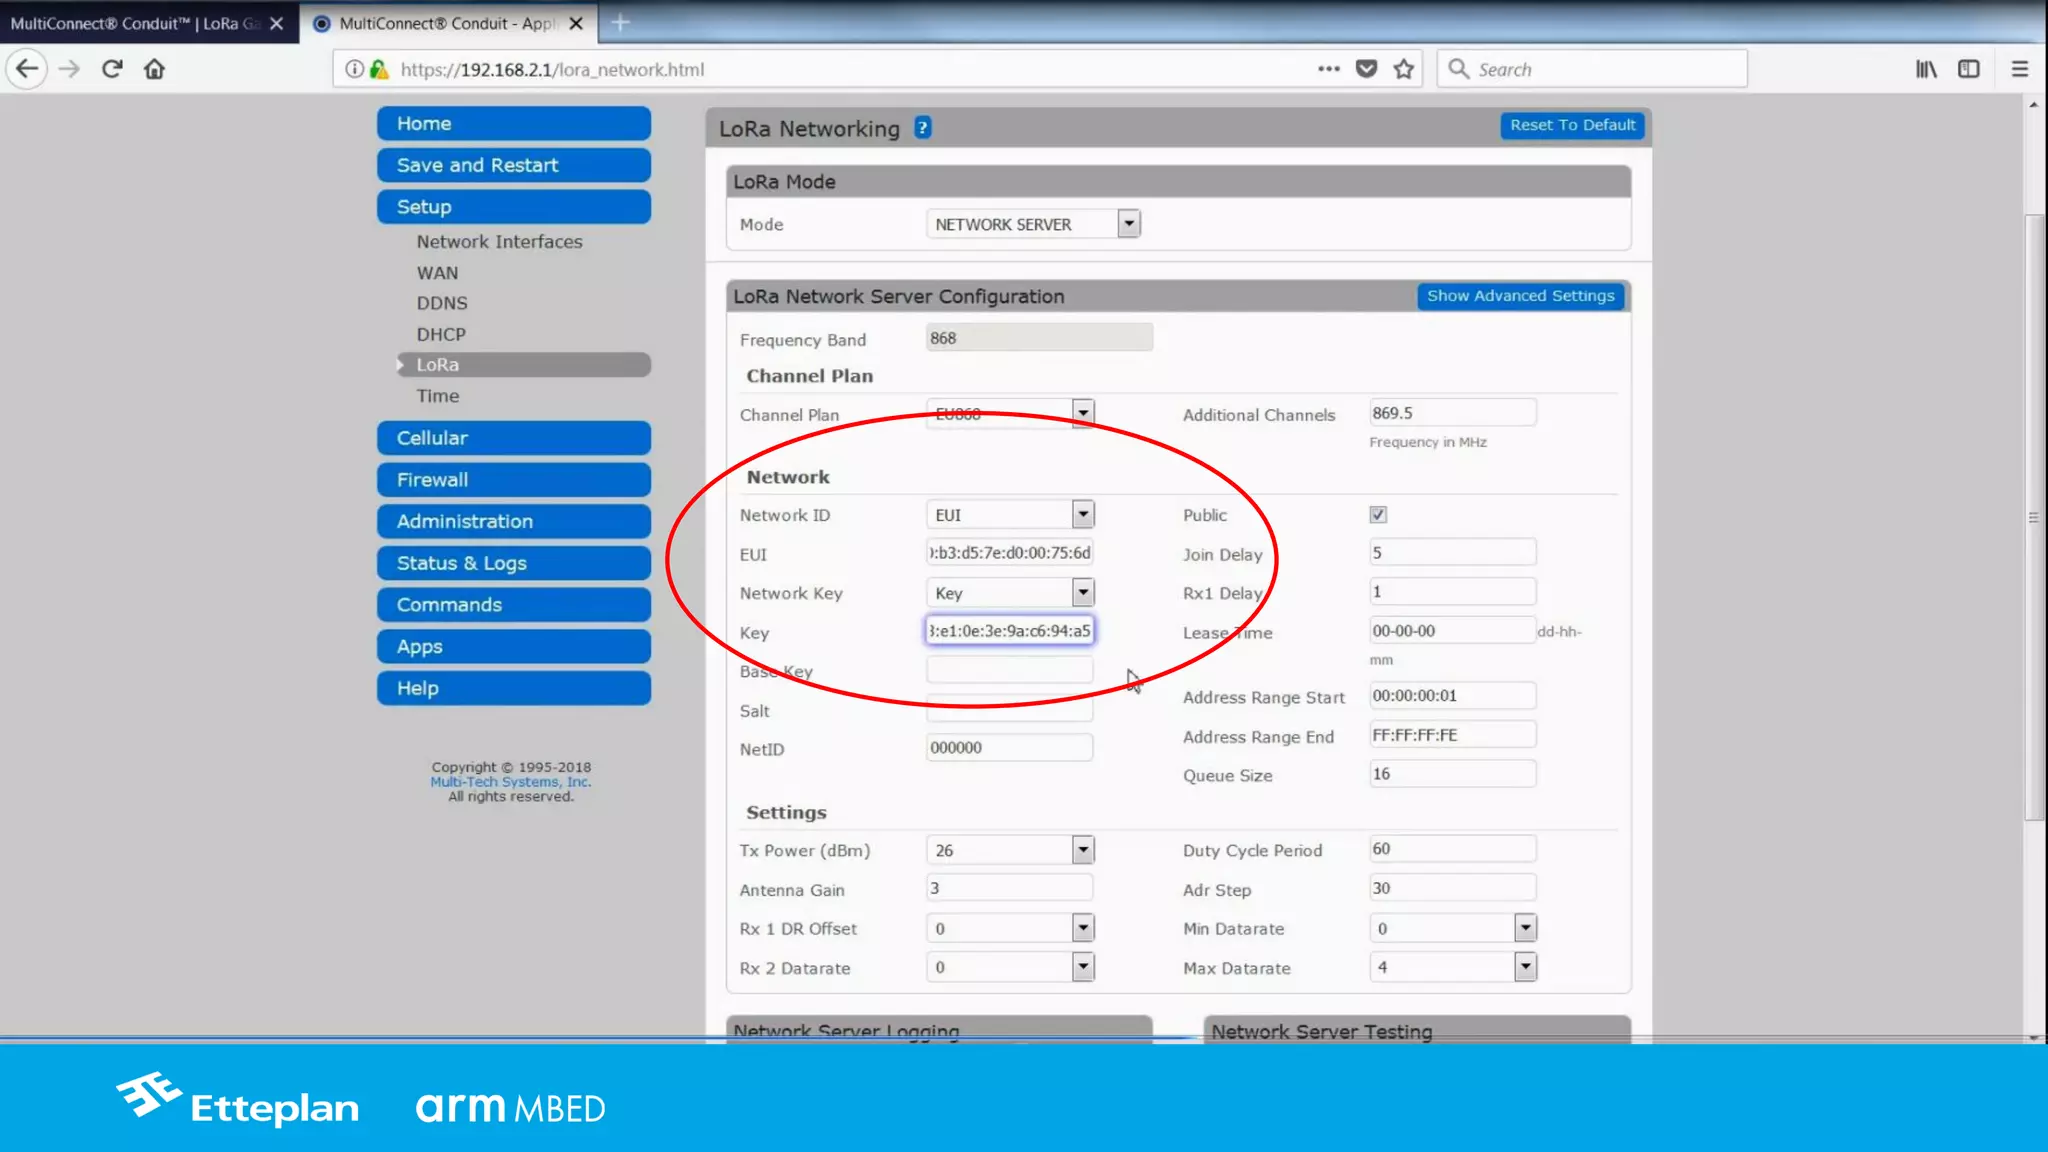
Task: Click the Join Delay input field
Action: (x=1451, y=553)
